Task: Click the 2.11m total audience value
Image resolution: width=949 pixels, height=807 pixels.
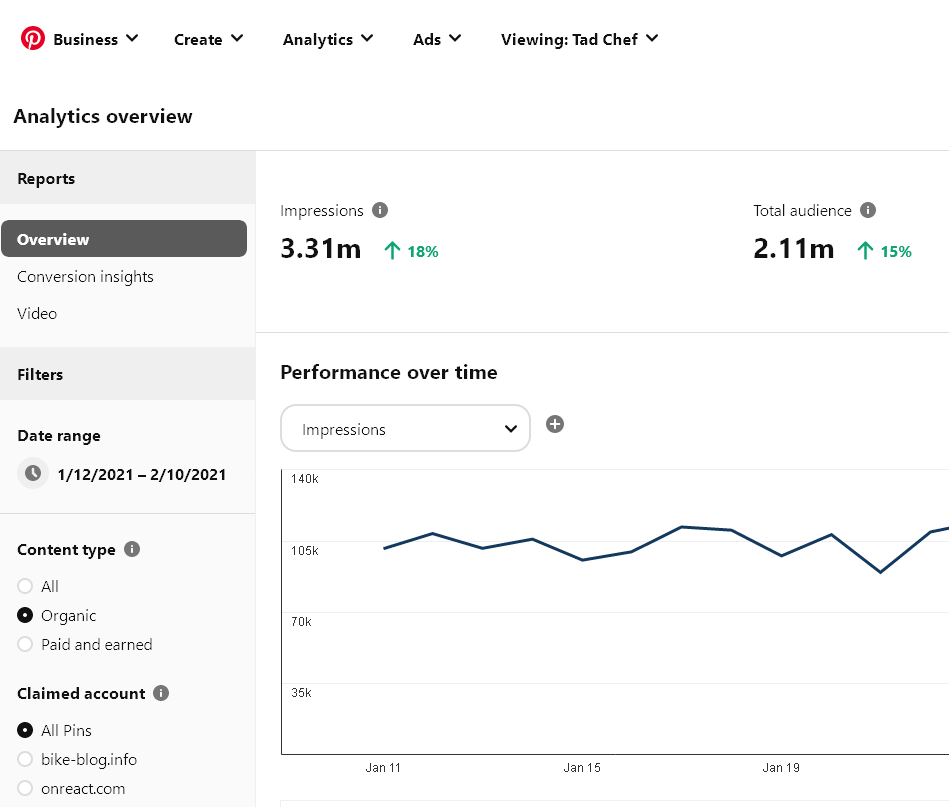Action: coord(793,249)
